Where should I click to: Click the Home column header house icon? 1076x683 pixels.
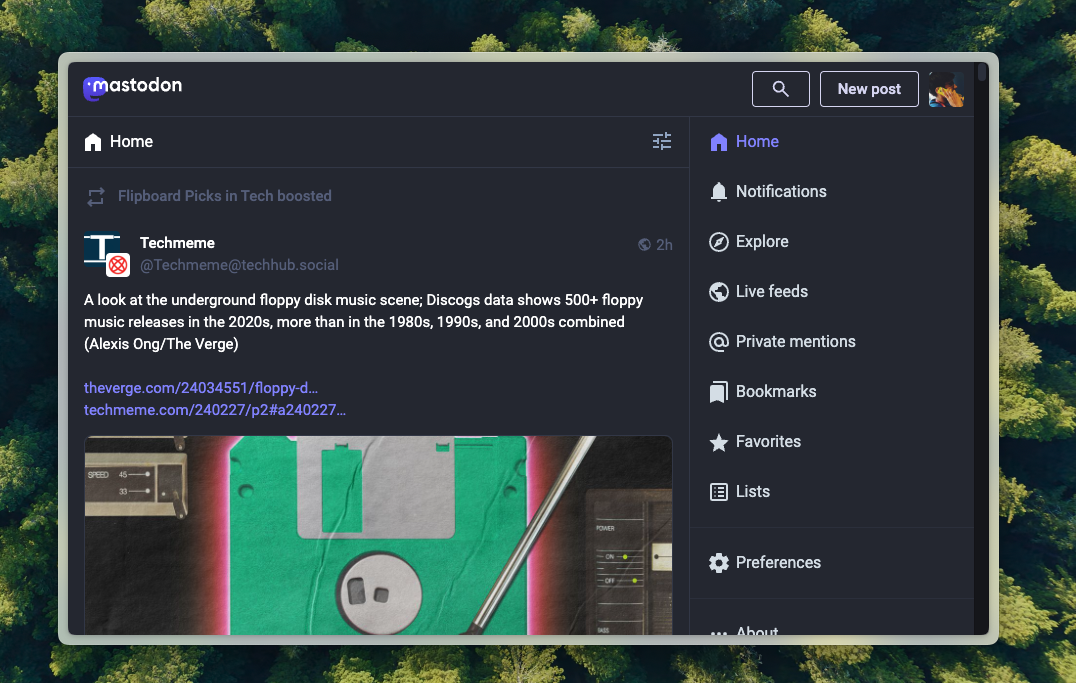[93, 142]
